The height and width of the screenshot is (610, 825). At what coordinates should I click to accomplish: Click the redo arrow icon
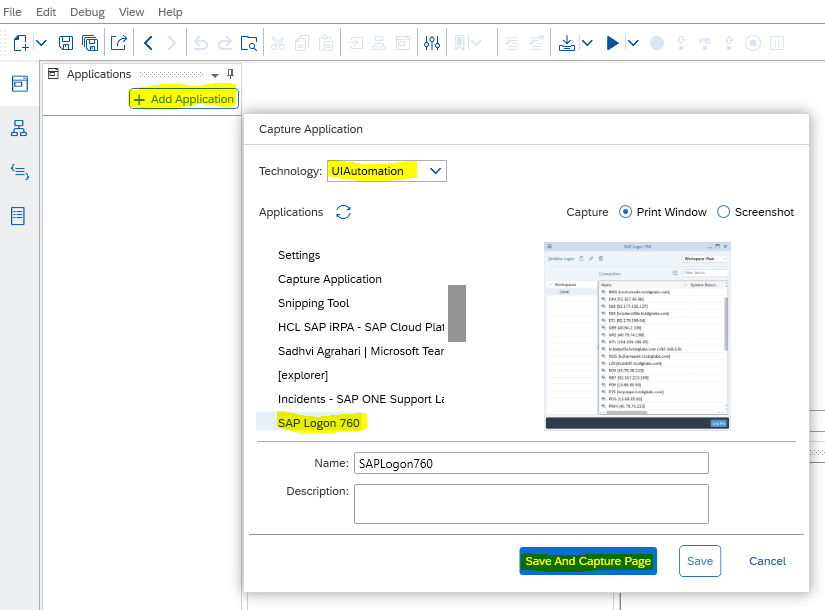[x=225, y=43]
